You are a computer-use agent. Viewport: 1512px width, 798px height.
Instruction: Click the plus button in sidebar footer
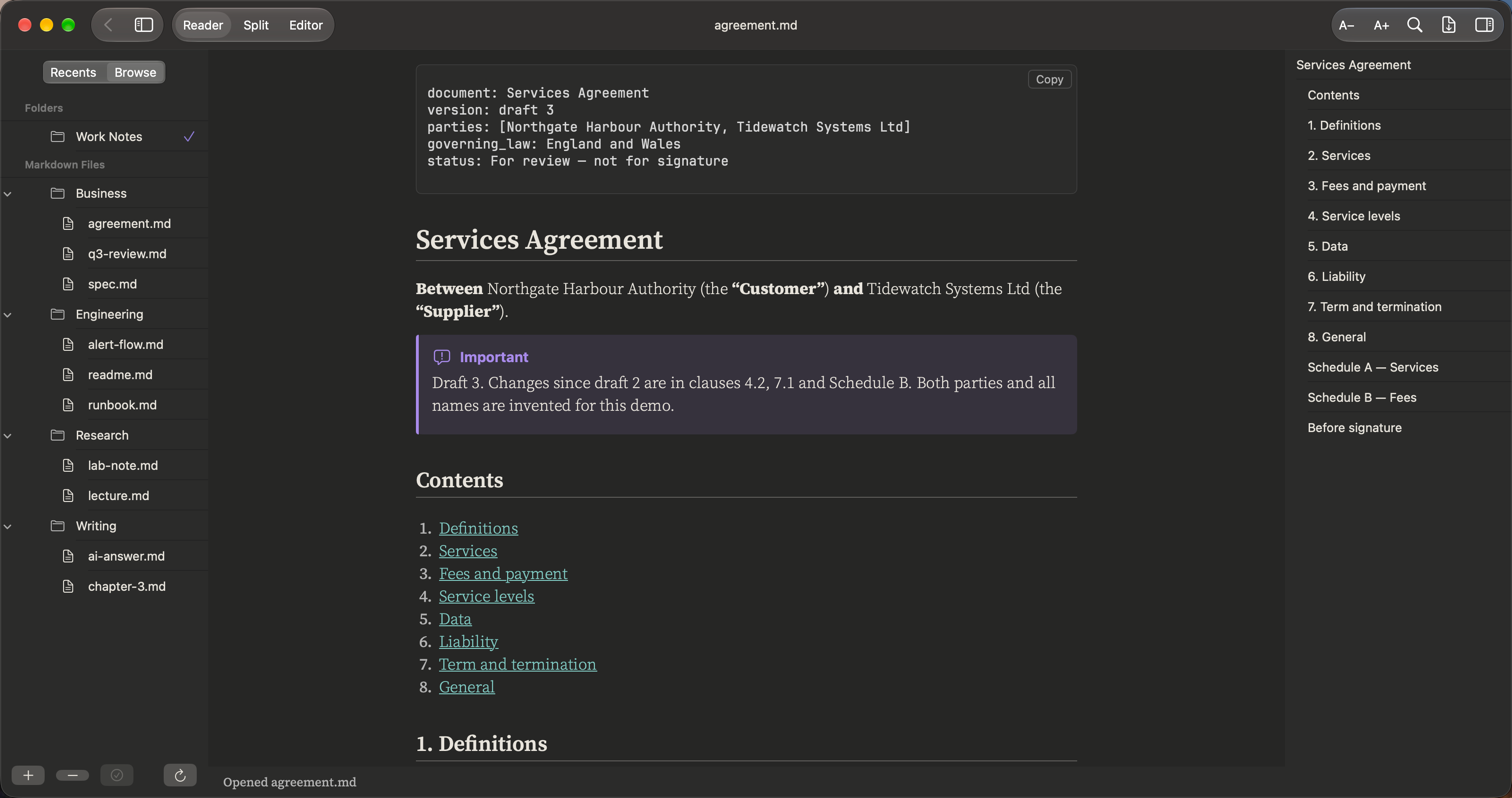[28, 775]
